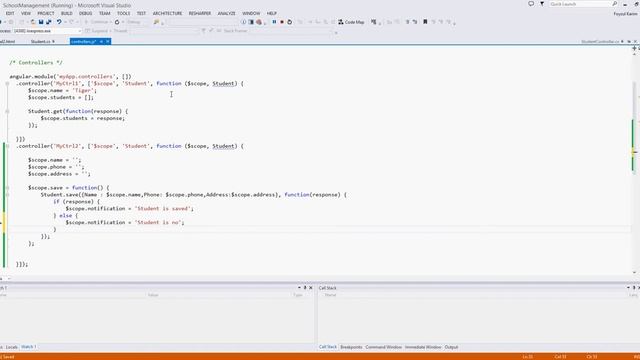The width and height of the screenshot is (640, 360).
Task: Collapse the Student.save callback block
Action: pyautogui.click(x=7, y=195)
